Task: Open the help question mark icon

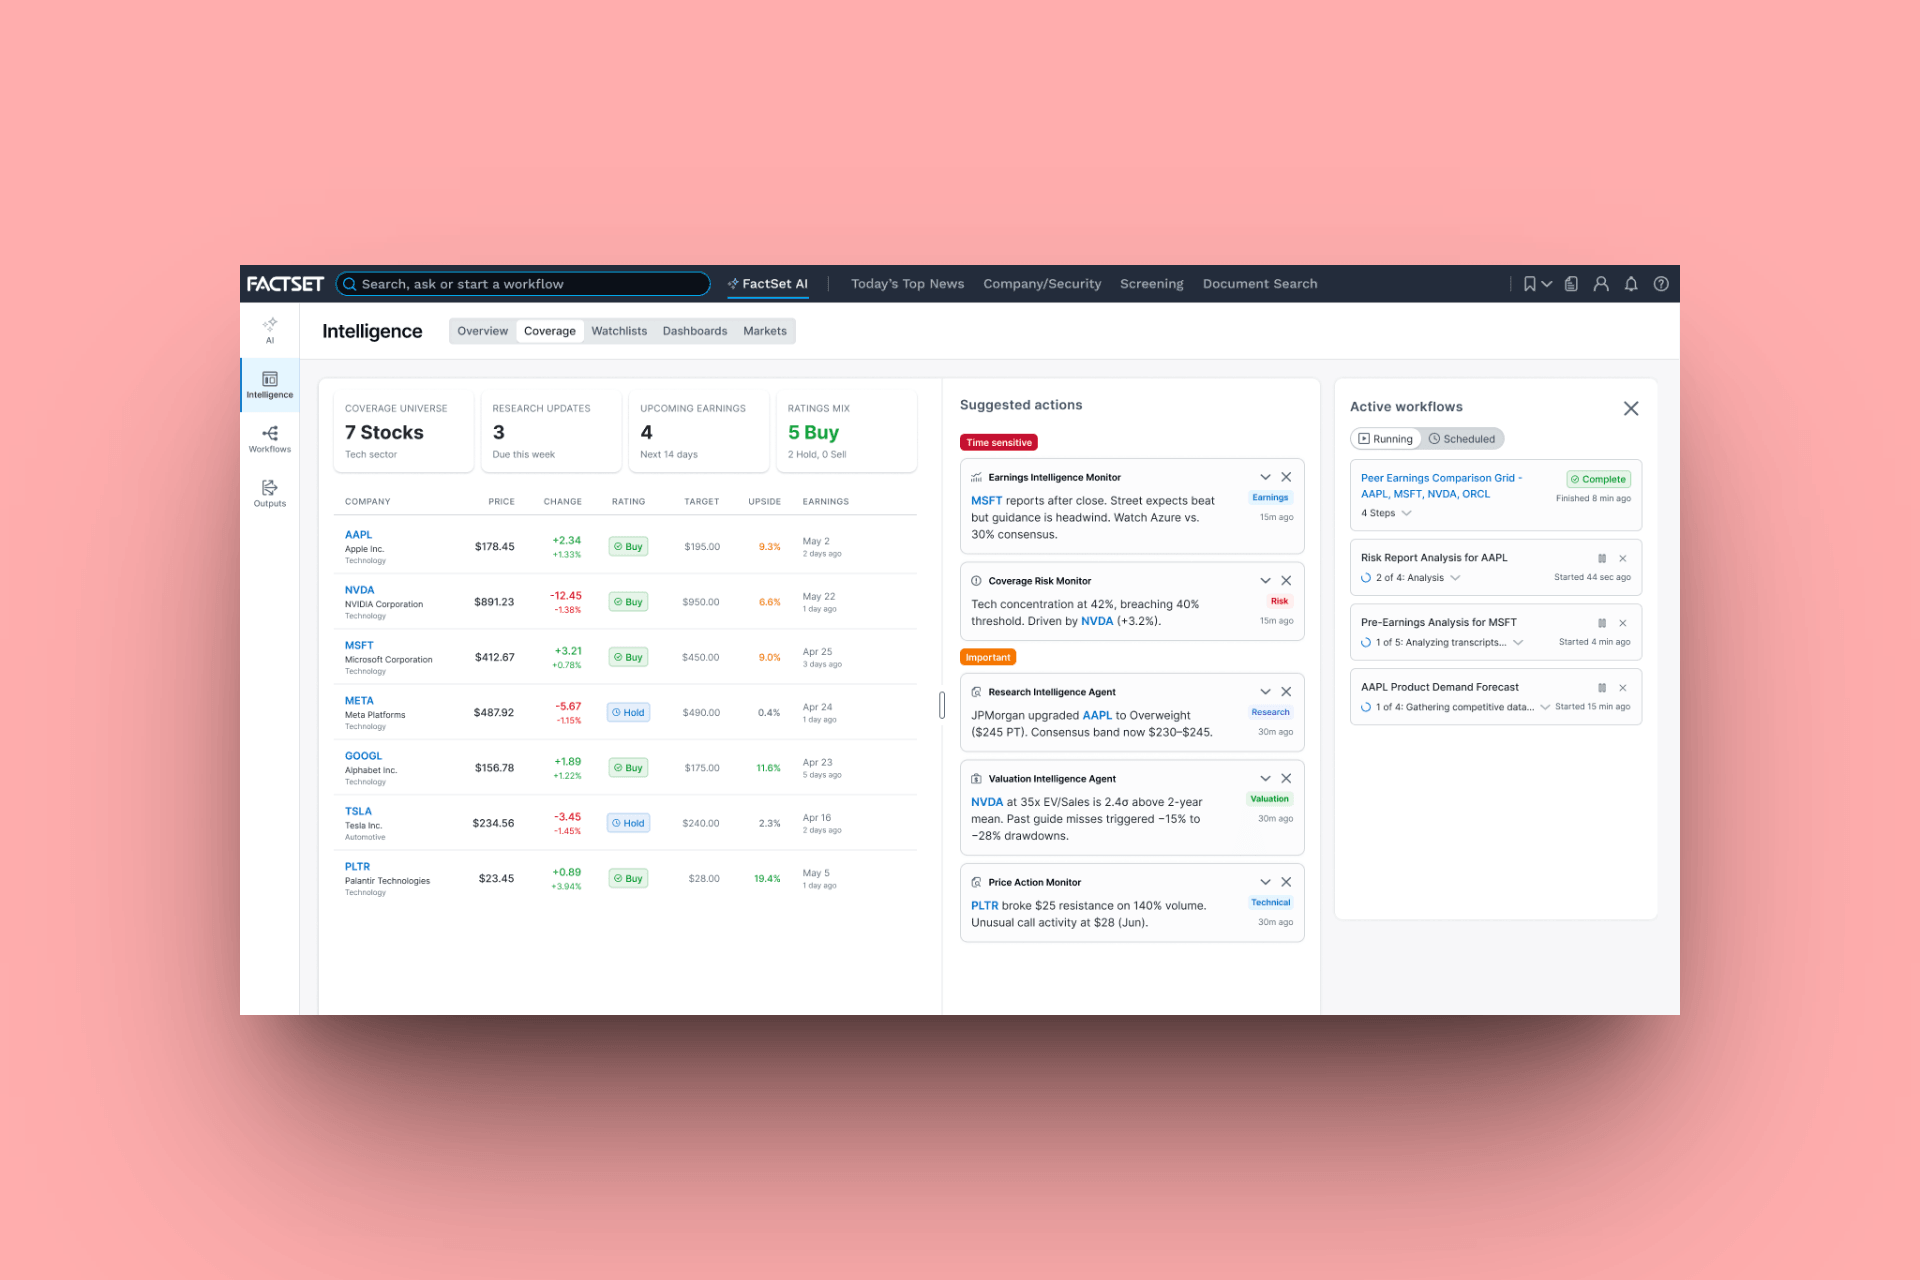Action: (1661, 284)
